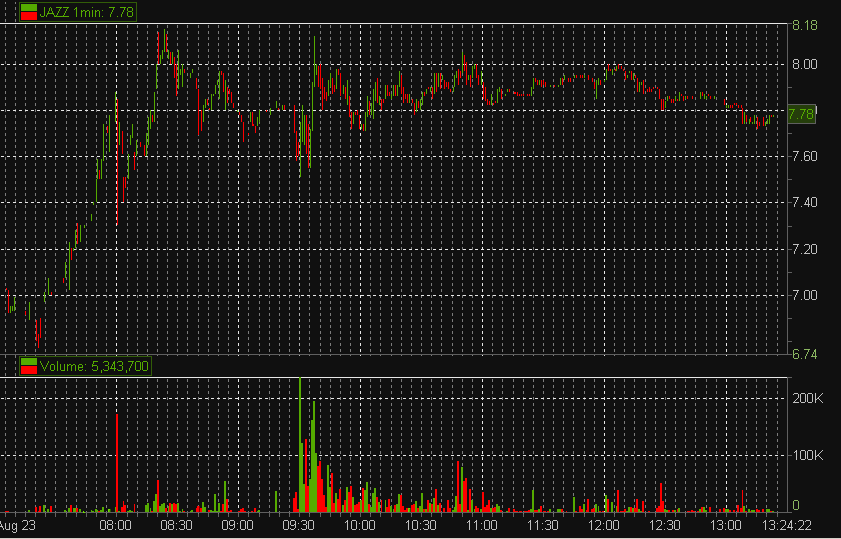This screenshot has height=539, width=841.
Task: Click the 12:30 time axis label
Action: tap(665, 525)
